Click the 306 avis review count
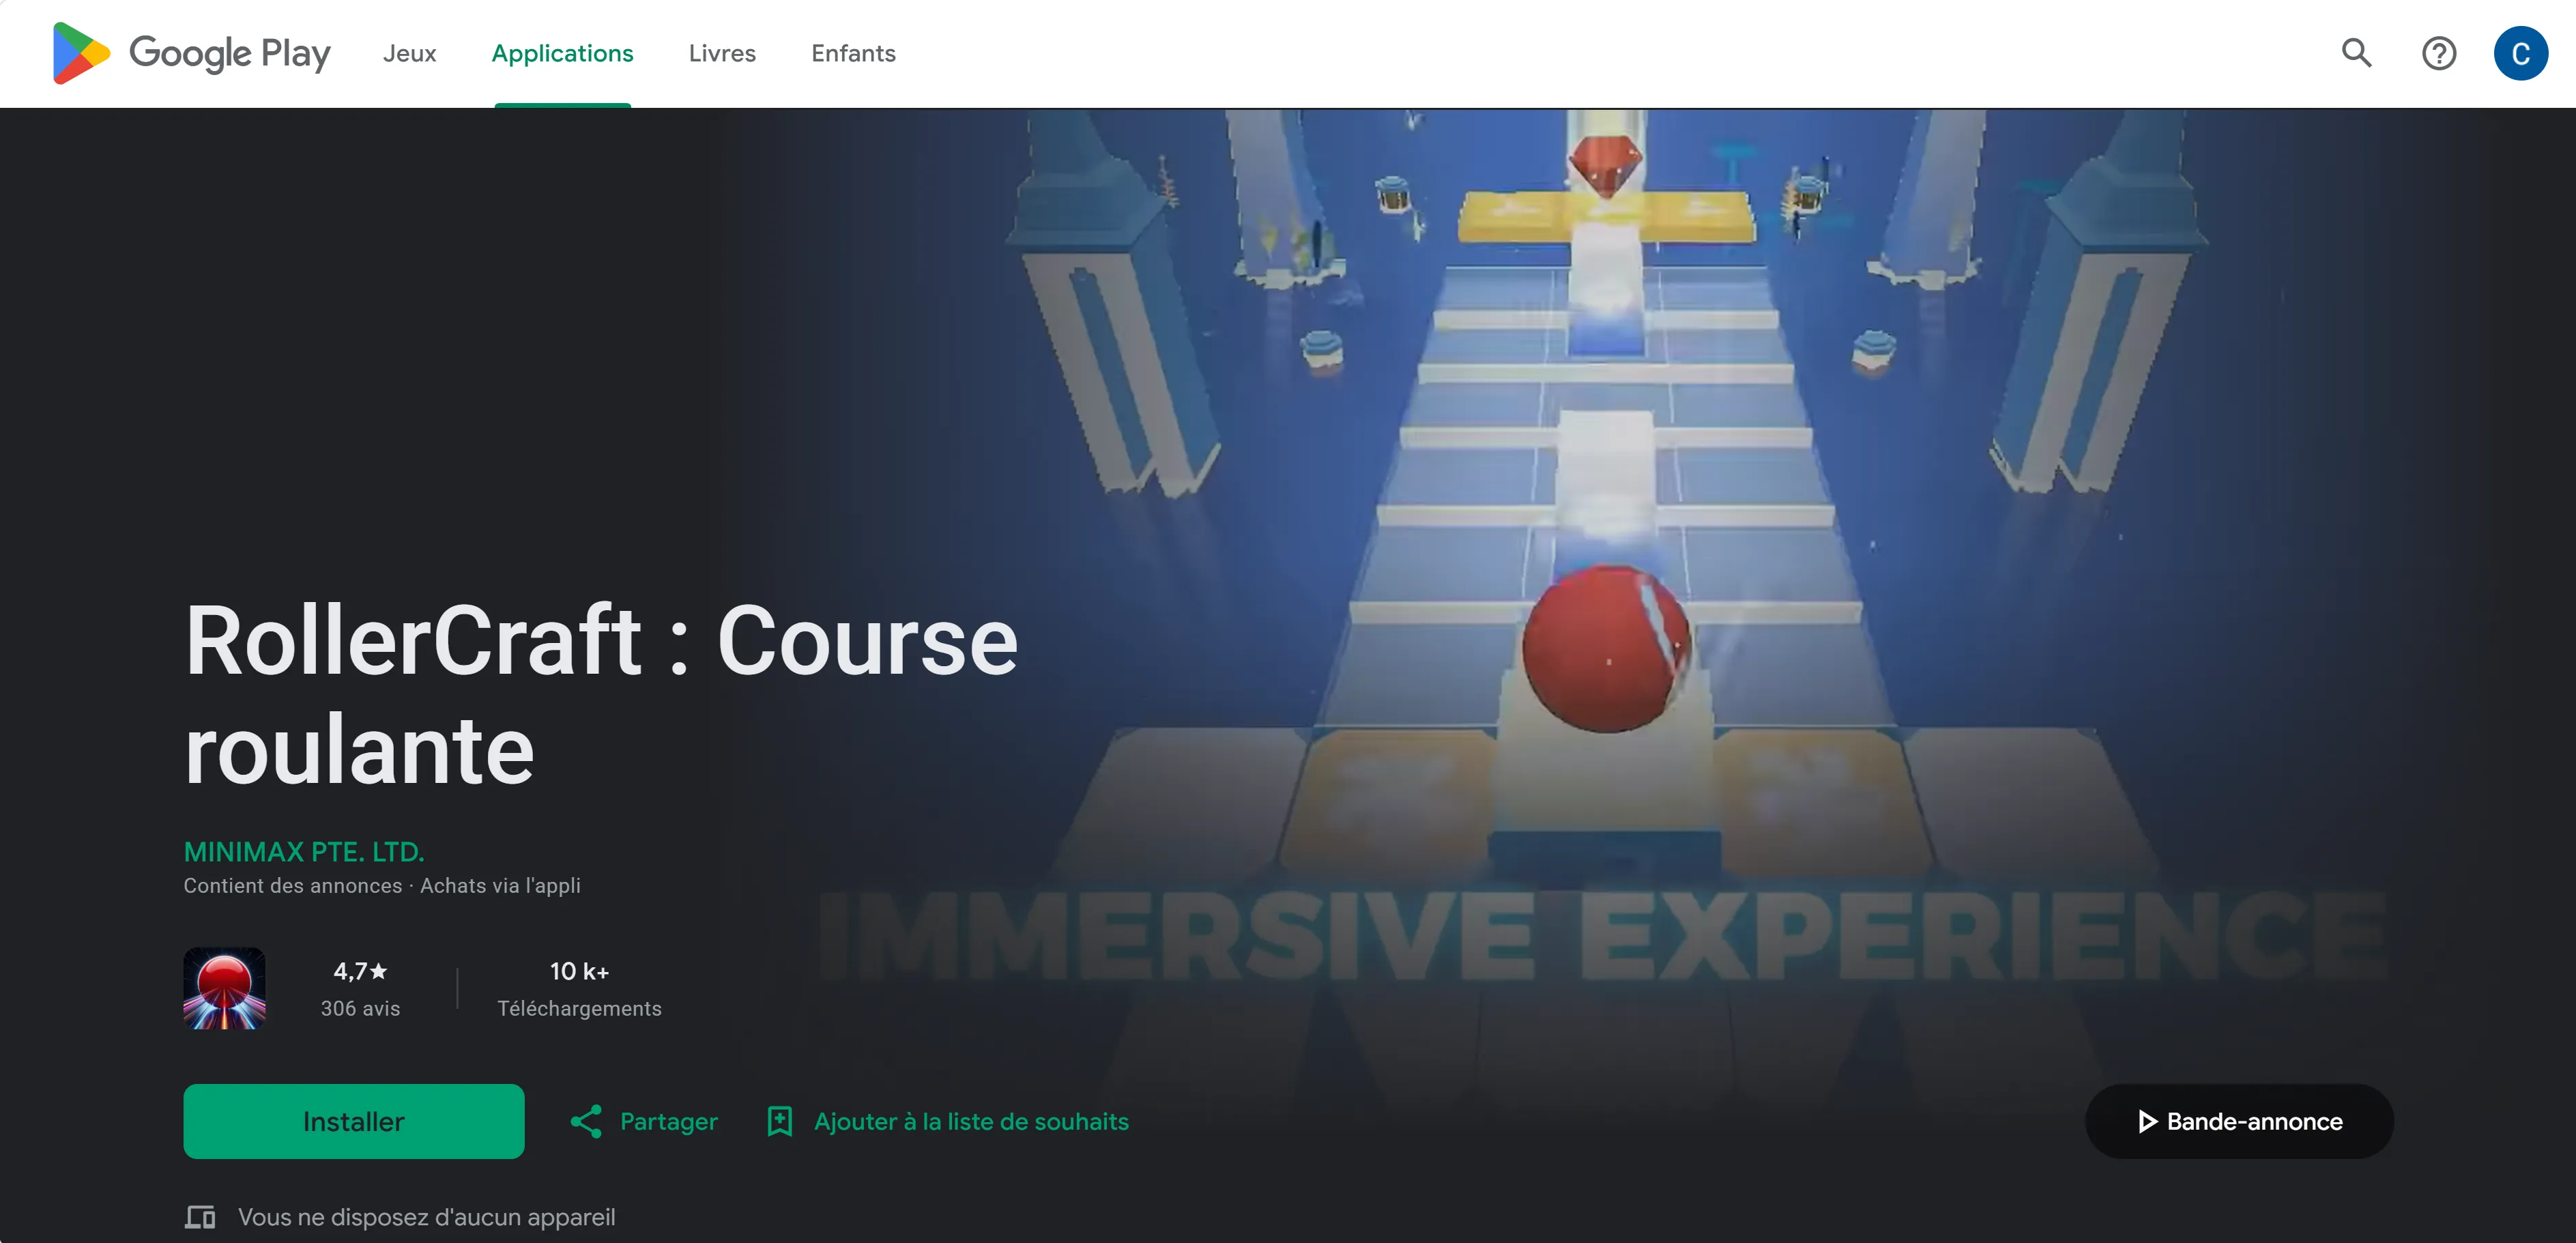2576x1243 pixels. 360,1008
